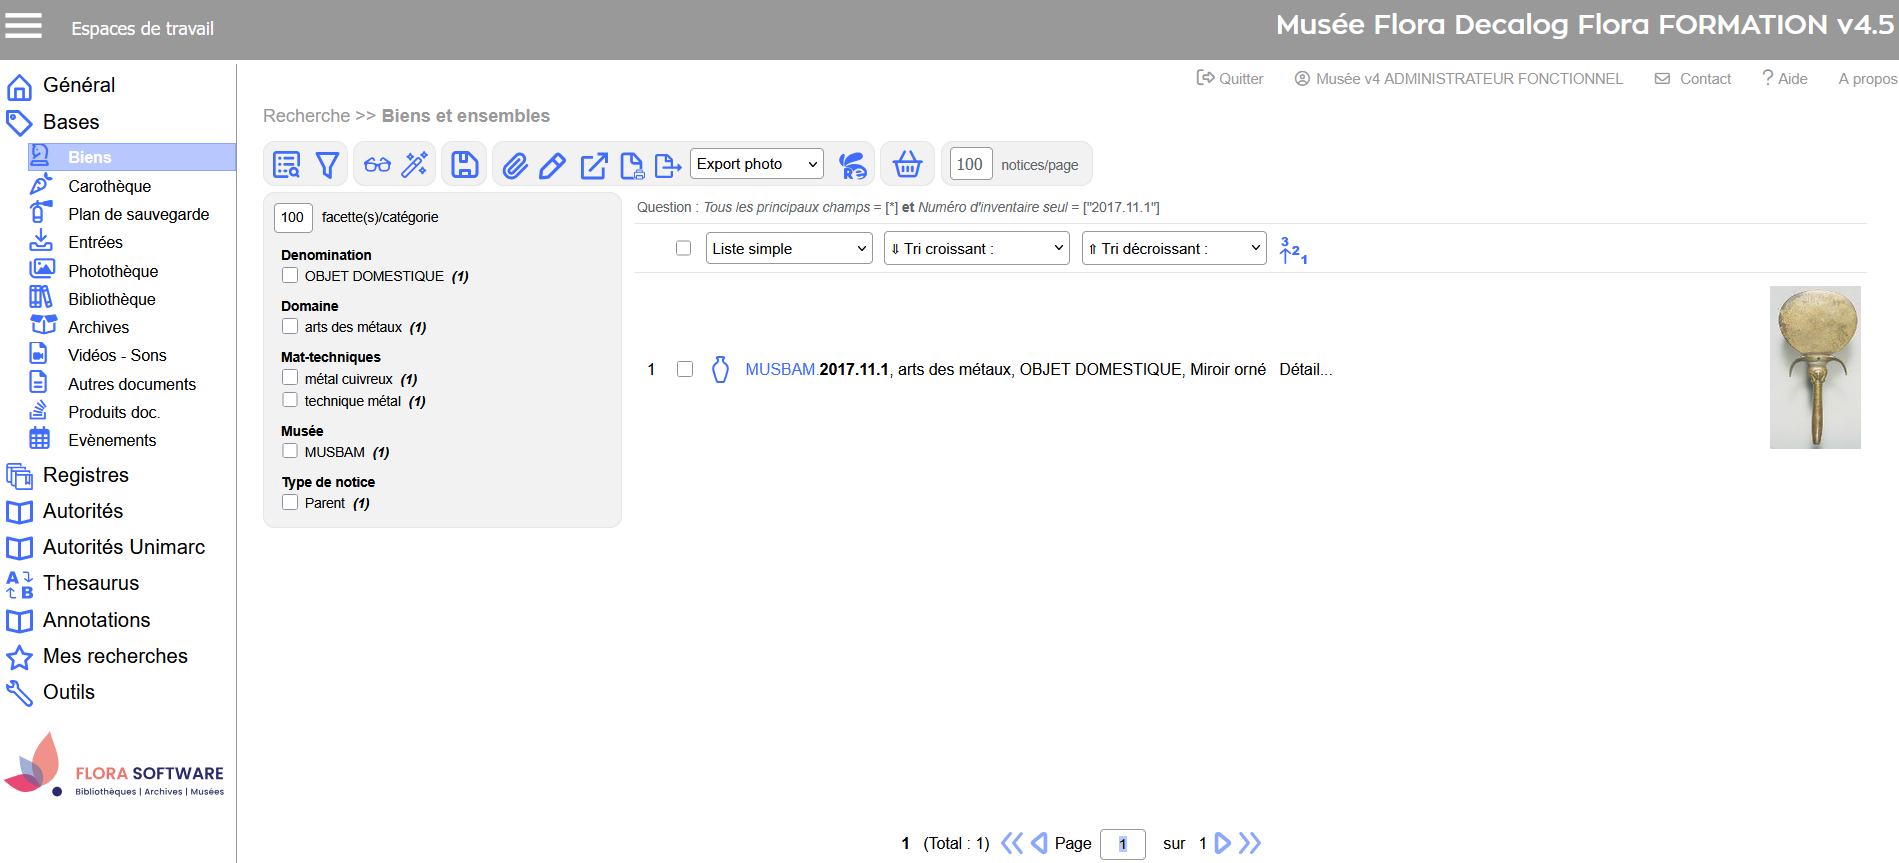
Task: Click the filter funnel icon
Action: (327, 165)
